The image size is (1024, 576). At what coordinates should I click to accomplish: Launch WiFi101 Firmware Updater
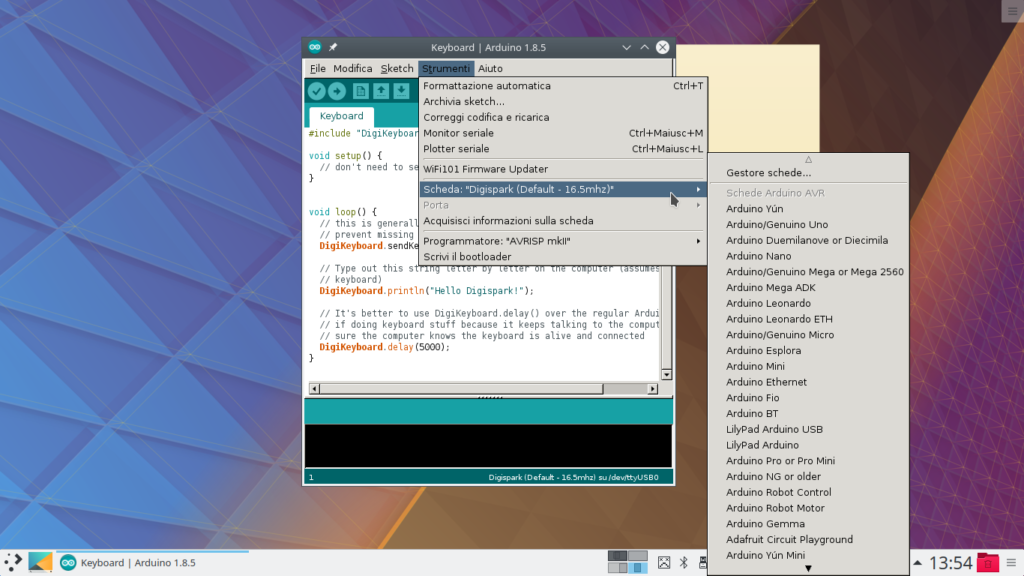click(x=563, y=169)
